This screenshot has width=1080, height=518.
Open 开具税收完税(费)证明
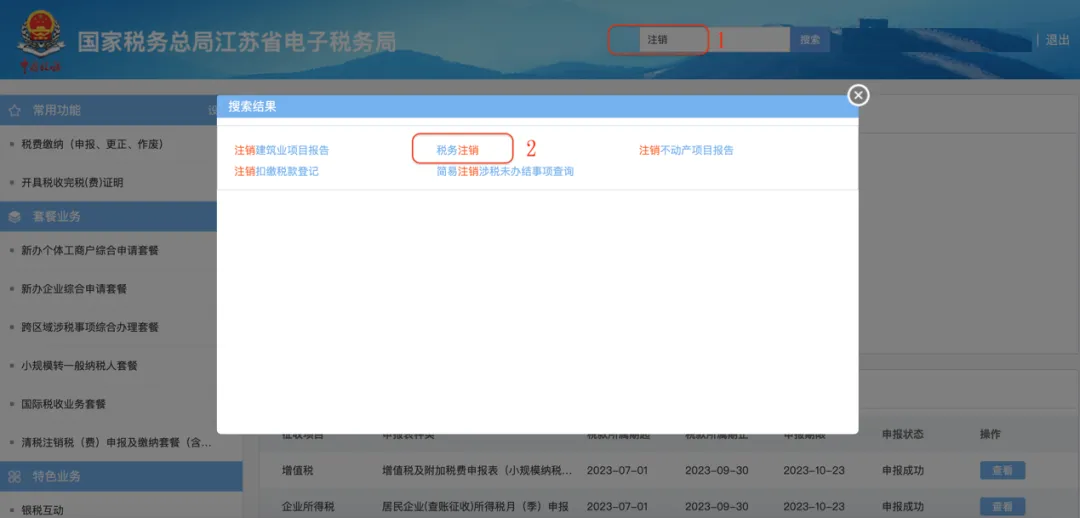pos(73,183)
